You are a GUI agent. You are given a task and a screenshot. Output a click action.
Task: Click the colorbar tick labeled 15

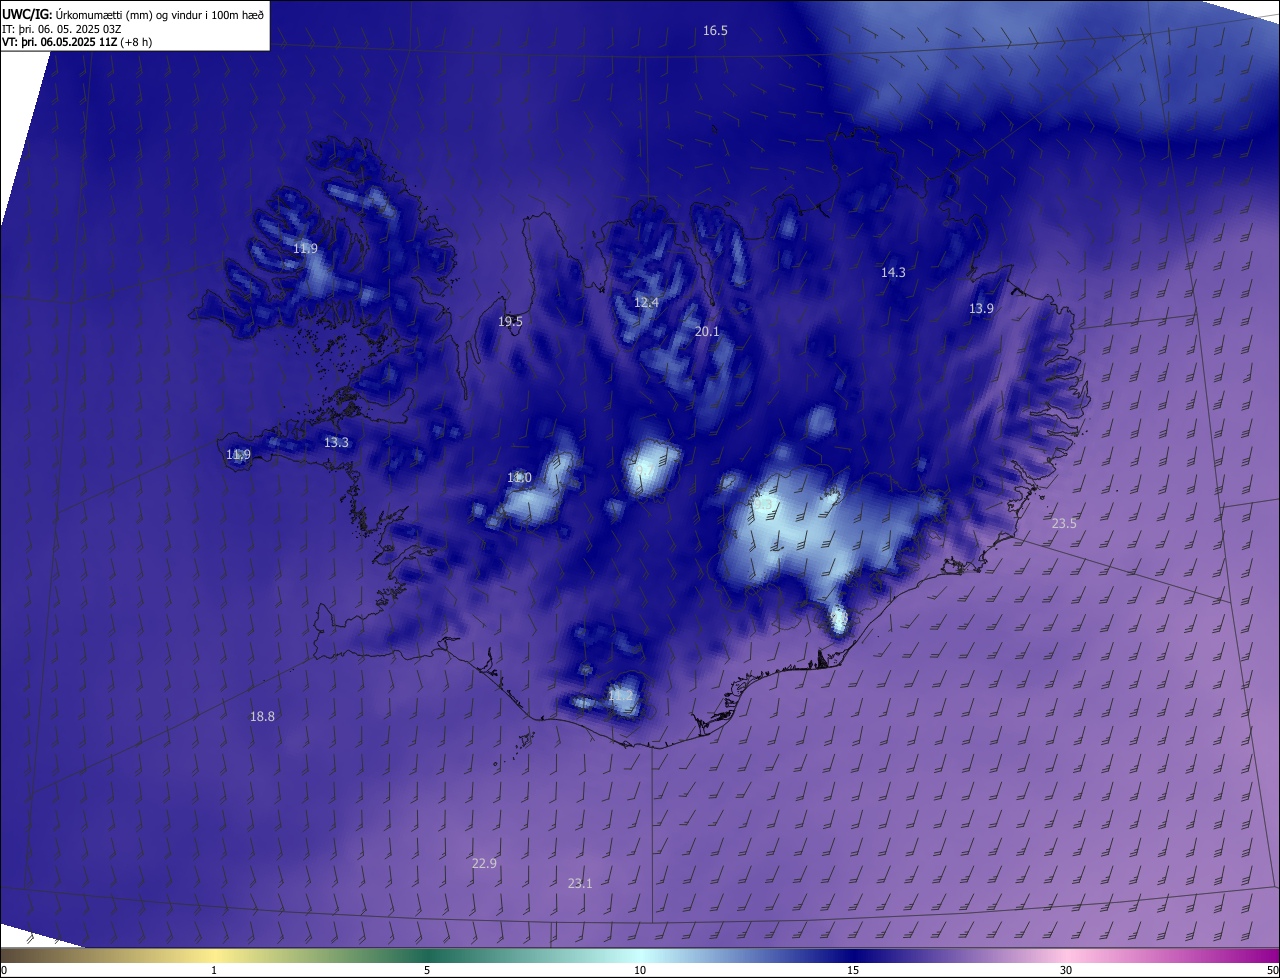coord(853,971)
